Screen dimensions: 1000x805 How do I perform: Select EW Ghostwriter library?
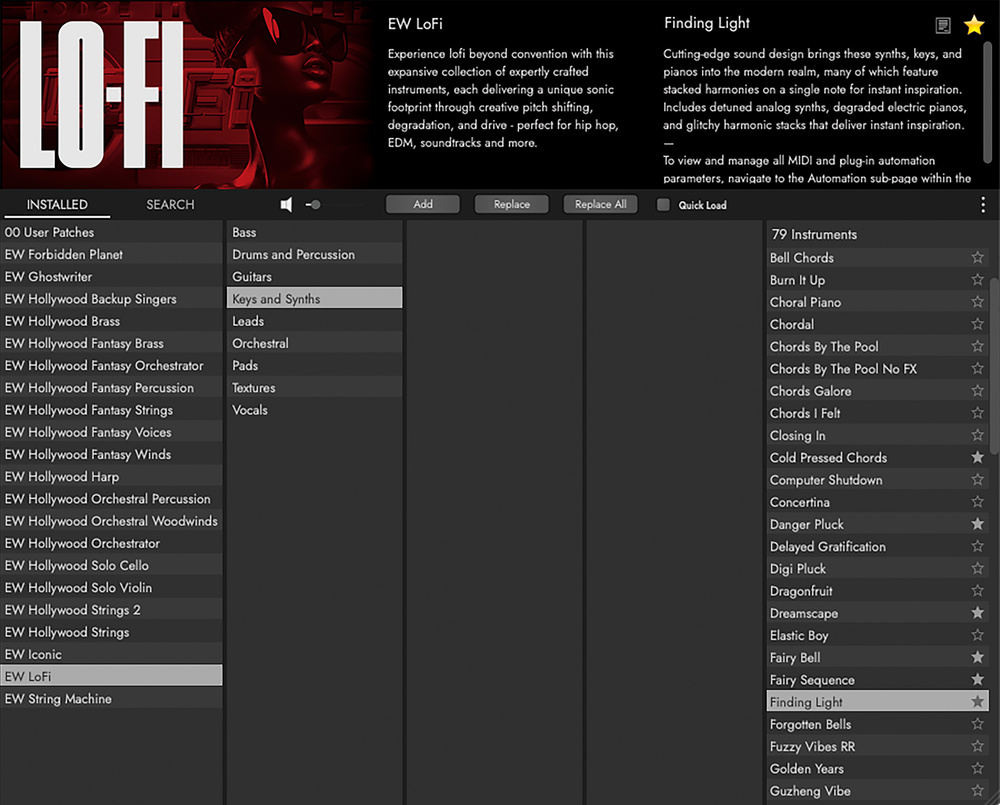coord(112,277)
